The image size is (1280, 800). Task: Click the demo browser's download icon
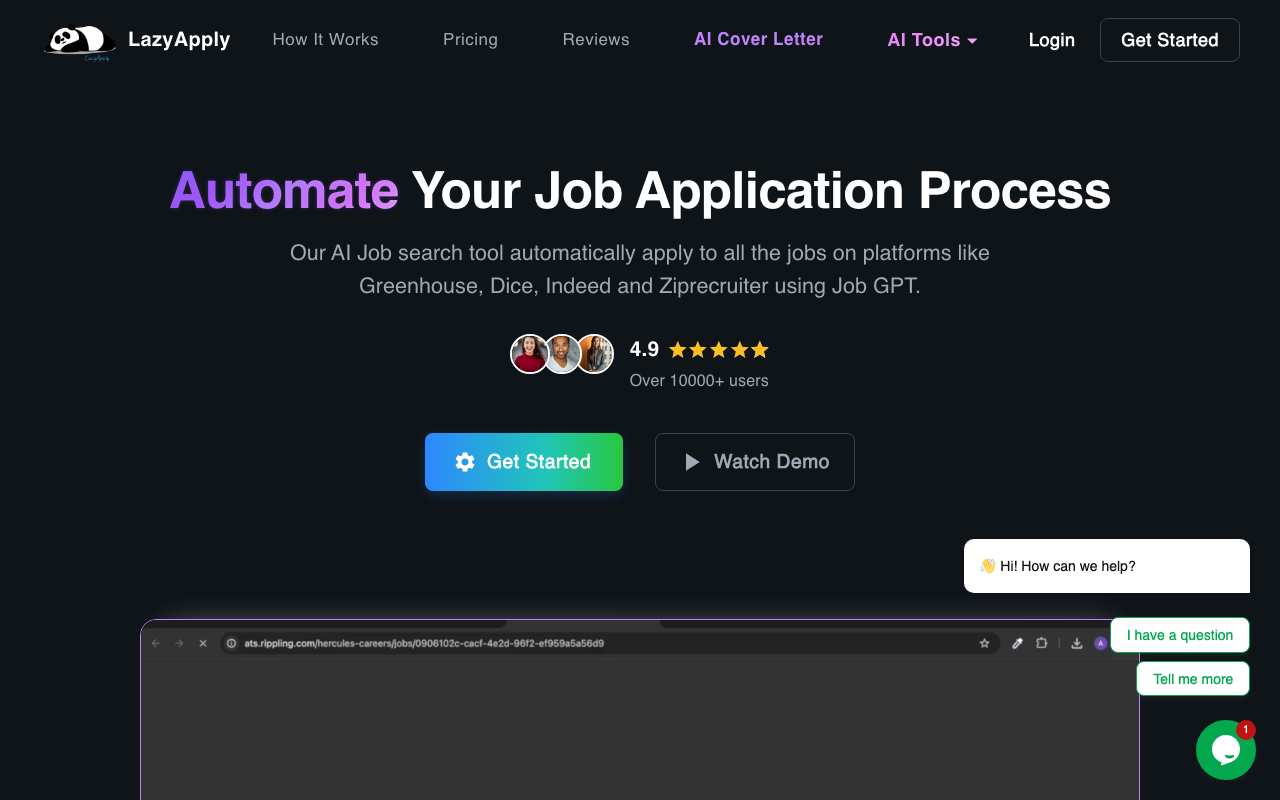[x=1077, y=643]
